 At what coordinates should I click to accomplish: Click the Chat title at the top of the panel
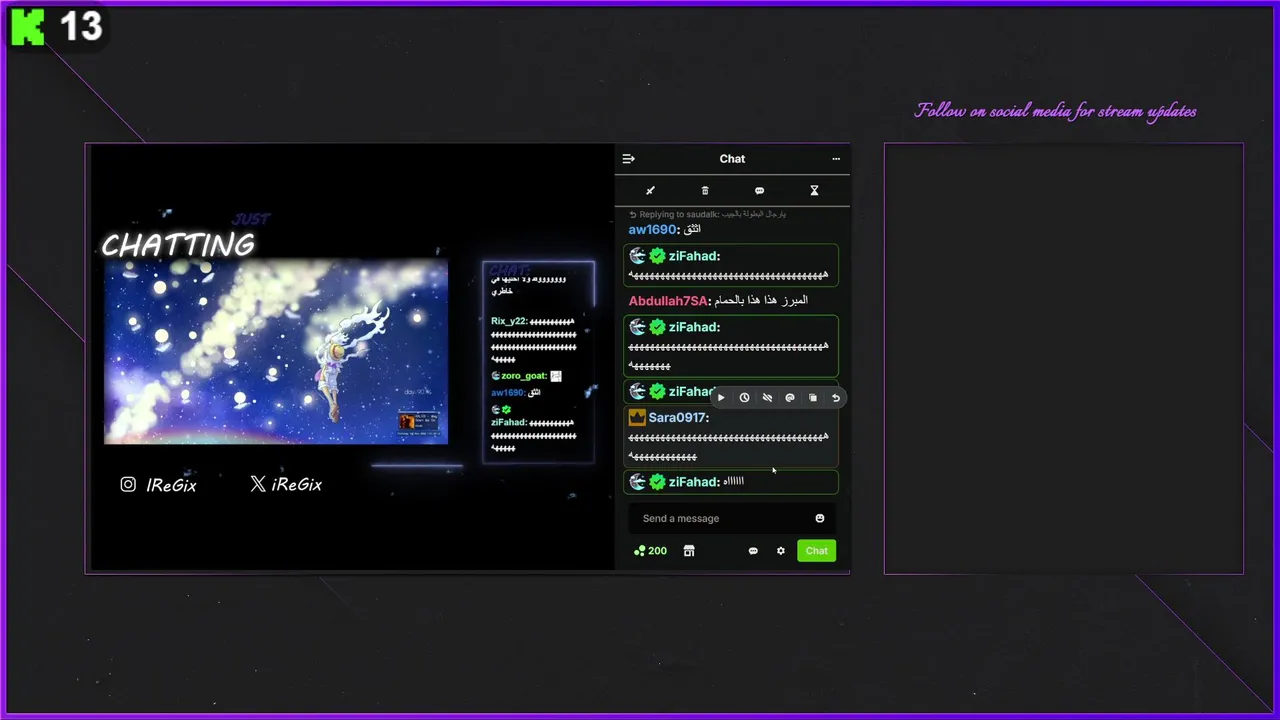[x=732, y=159]
